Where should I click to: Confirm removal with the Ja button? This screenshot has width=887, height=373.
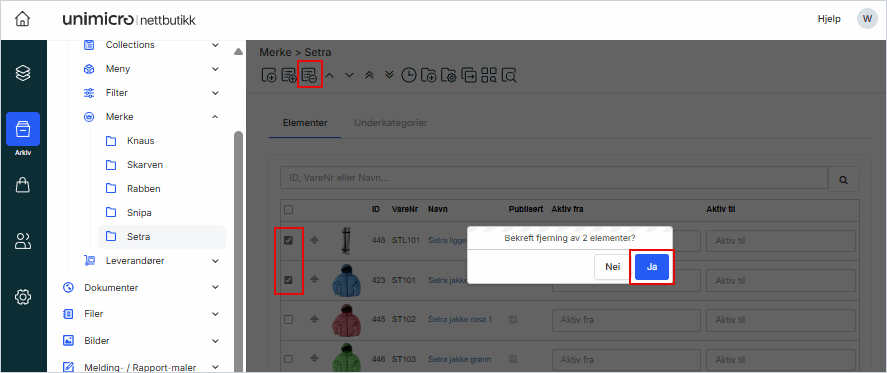pos(652,267)
